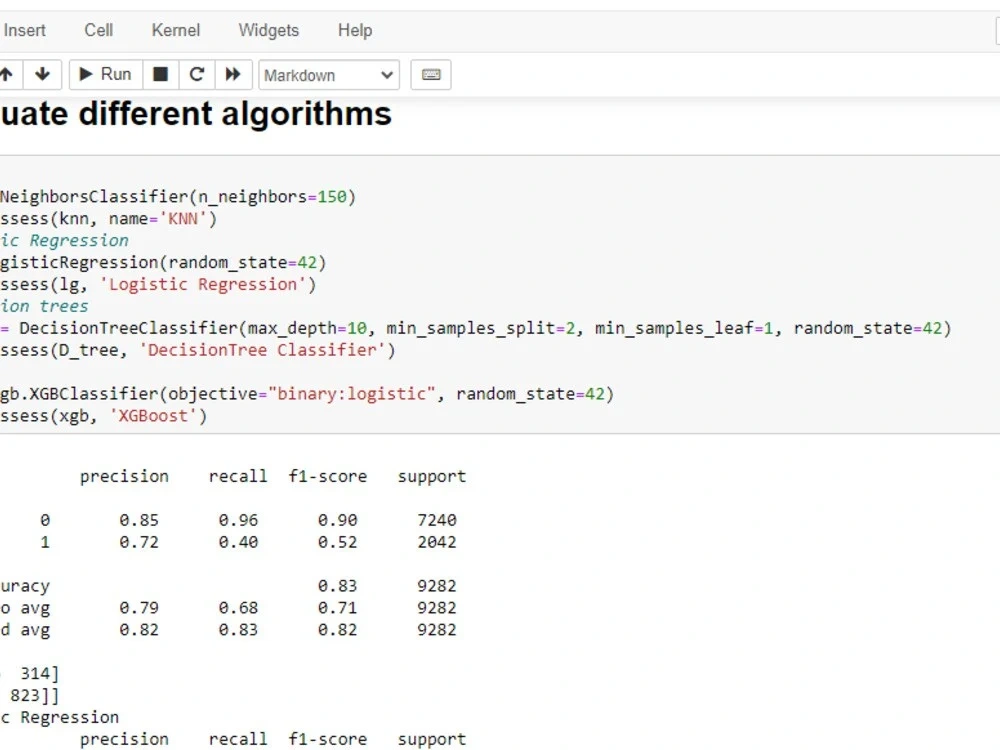Click DecisionTreeClassifier in the code
Screen dimensions: 1000x750
(x=128, y=328)
